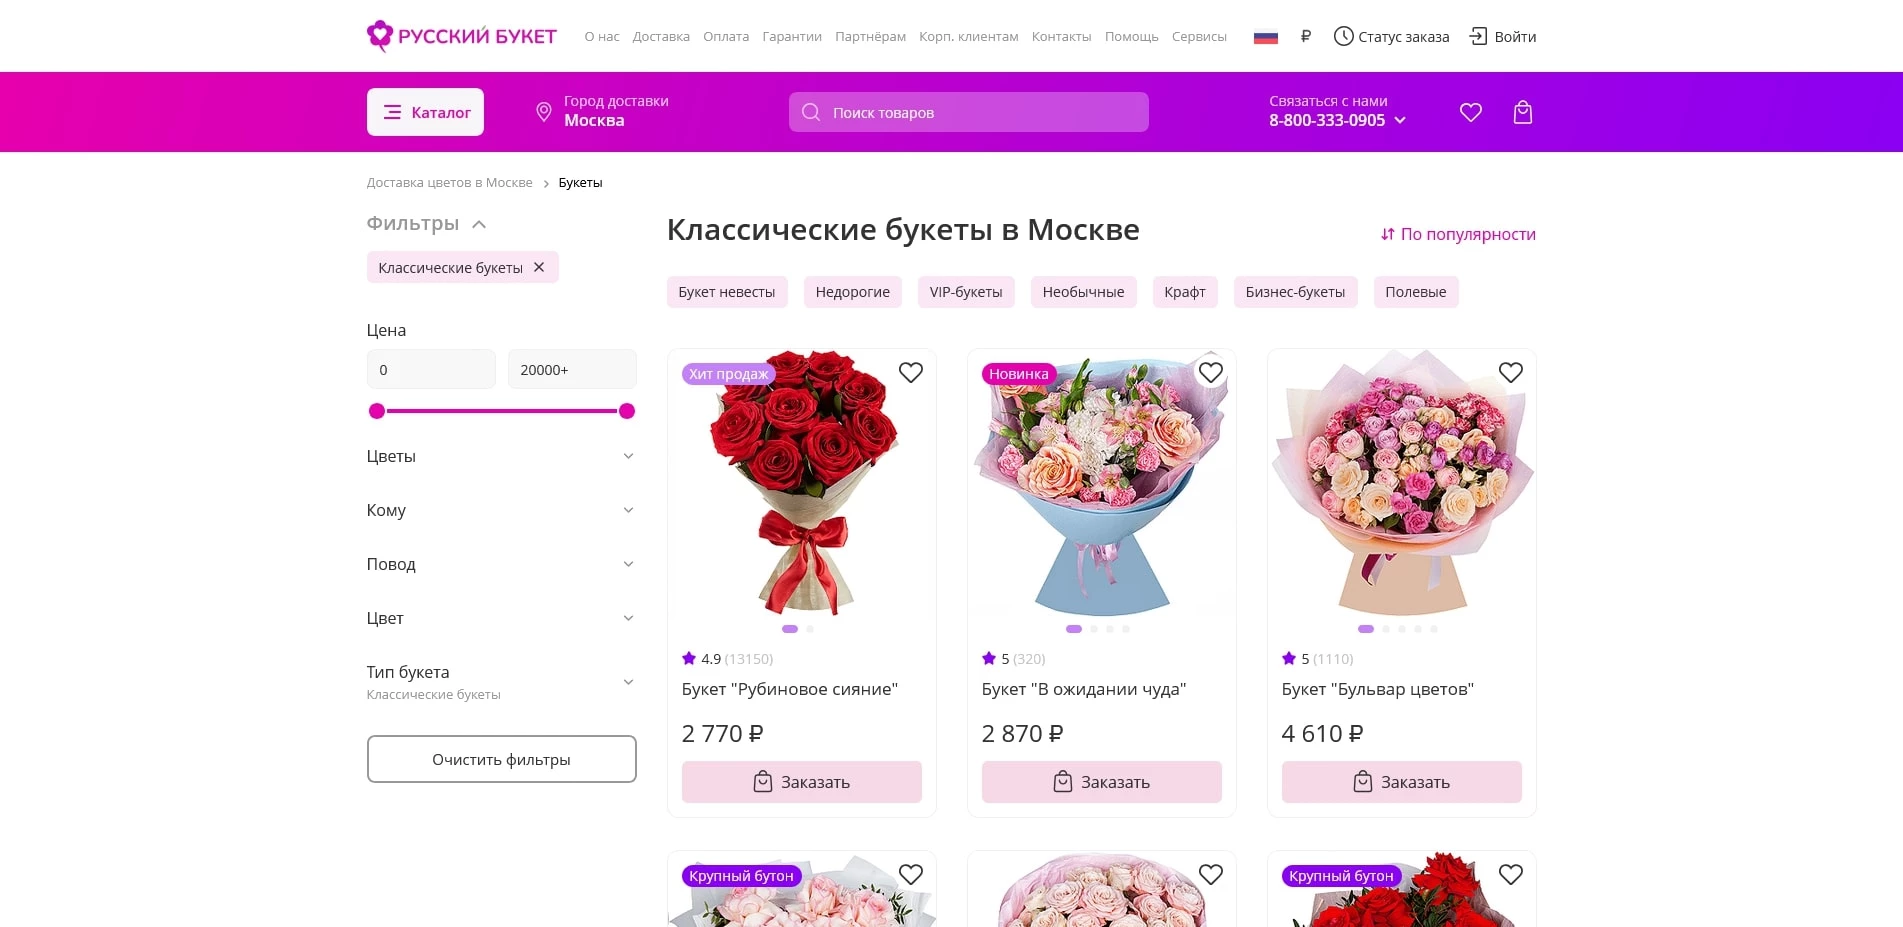Click the search magnifier in the search bar
This screenshot has height=927, width=1903.
pyautogui.click(x=810, y=112)
